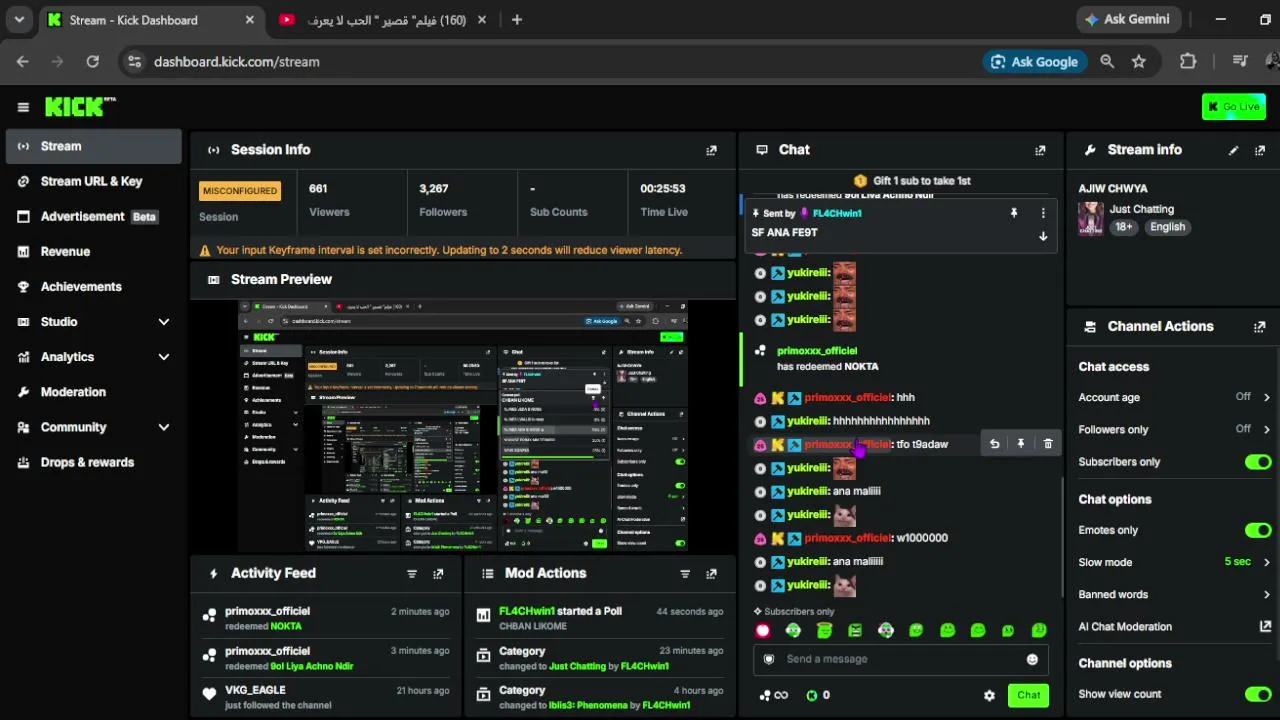This screenshot has height=720, width=1280.
Task: Pop out the Chat panel
Action: tap(1040, 150)
